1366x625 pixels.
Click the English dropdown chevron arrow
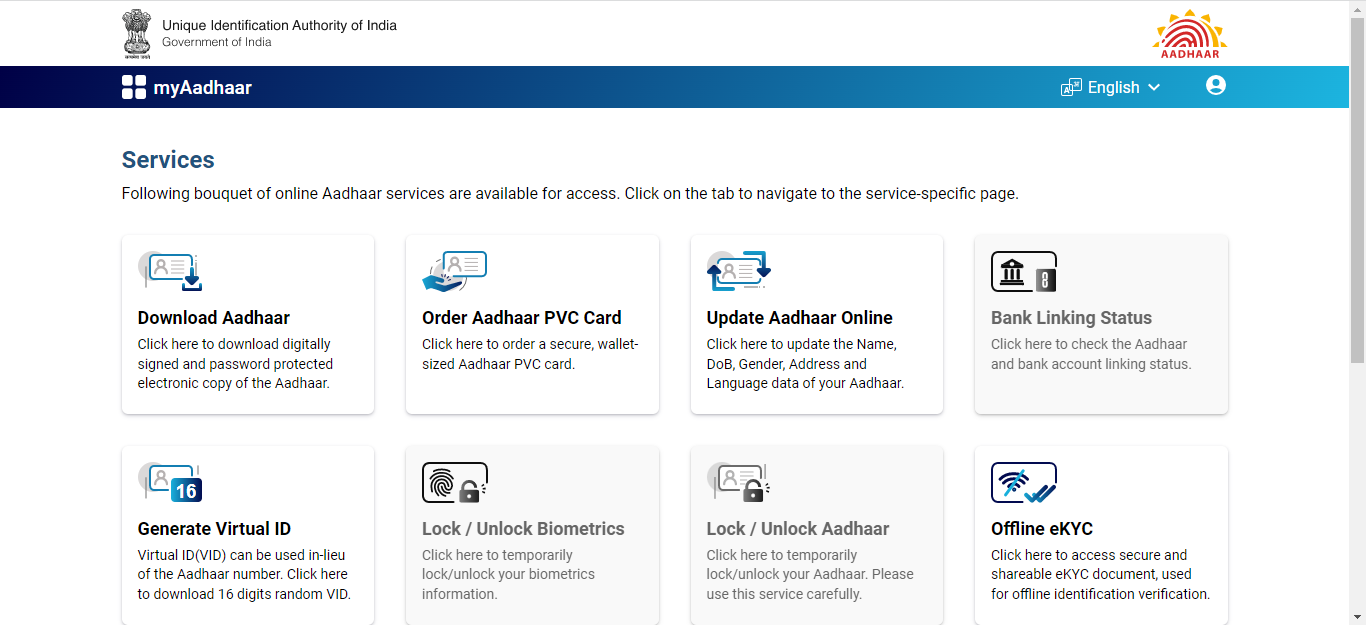(x=1154, y=87)
